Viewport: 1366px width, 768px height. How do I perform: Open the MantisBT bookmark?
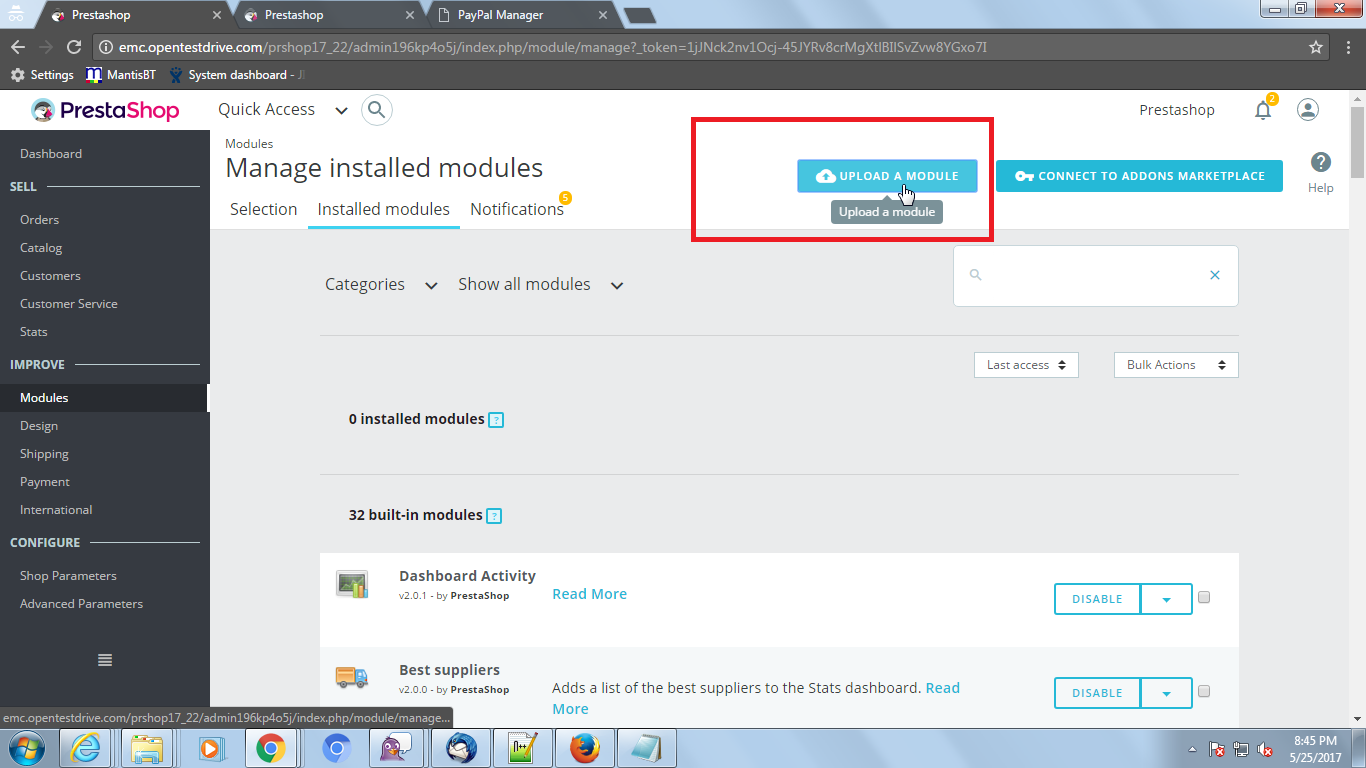(x=121, y=75)
